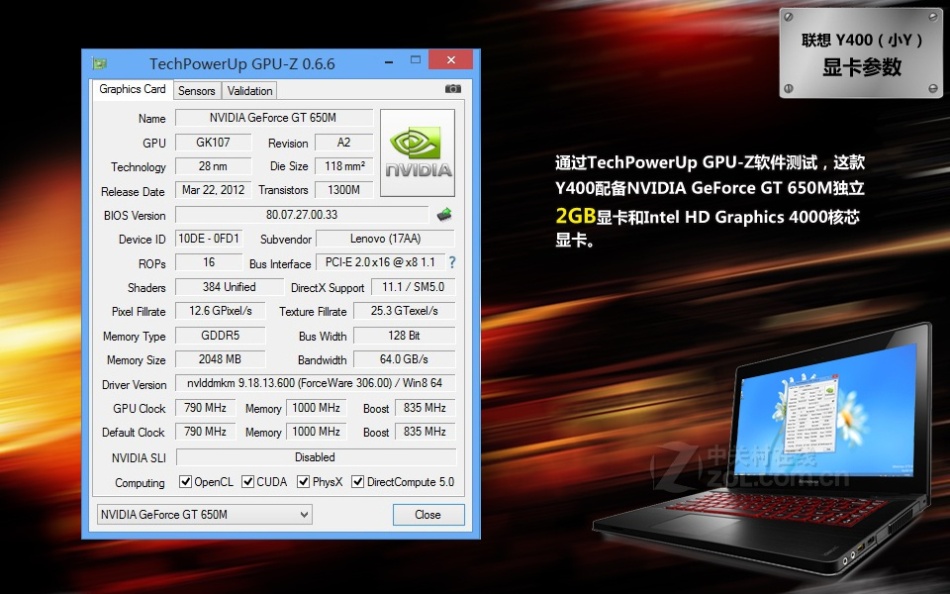Click the GPU Clock field 790 MHz
This screenshot has height=594, width=950.
205,408
